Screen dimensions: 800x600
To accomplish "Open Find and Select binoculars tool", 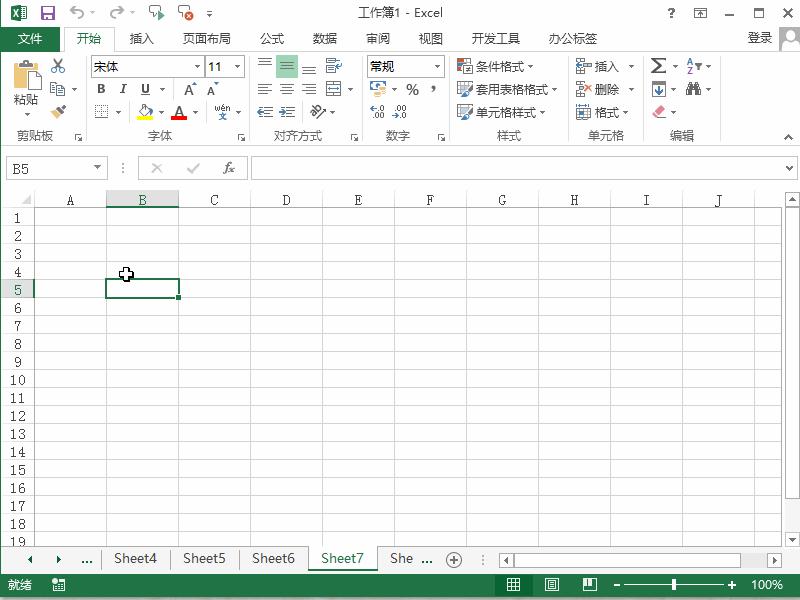I will [x=694, y=89].
